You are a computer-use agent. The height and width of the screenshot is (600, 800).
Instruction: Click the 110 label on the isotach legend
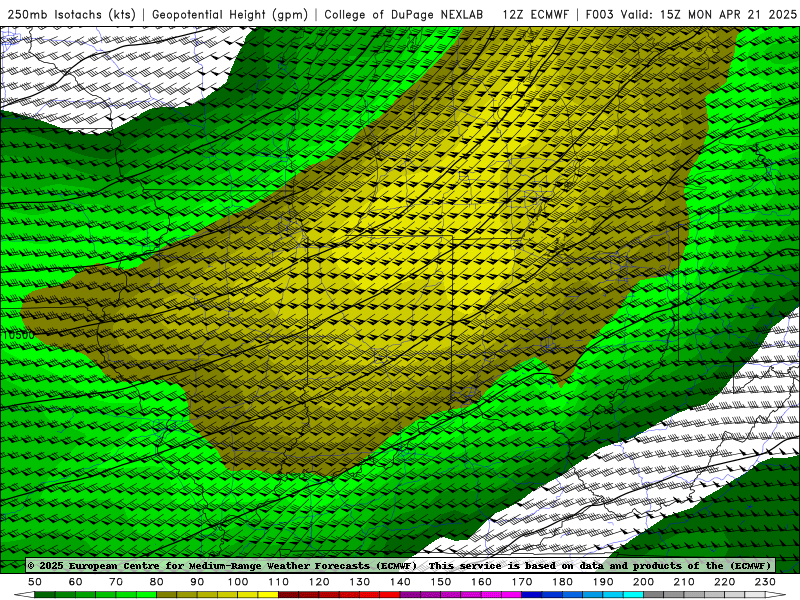pyautogui.click(x=279, y=582)
